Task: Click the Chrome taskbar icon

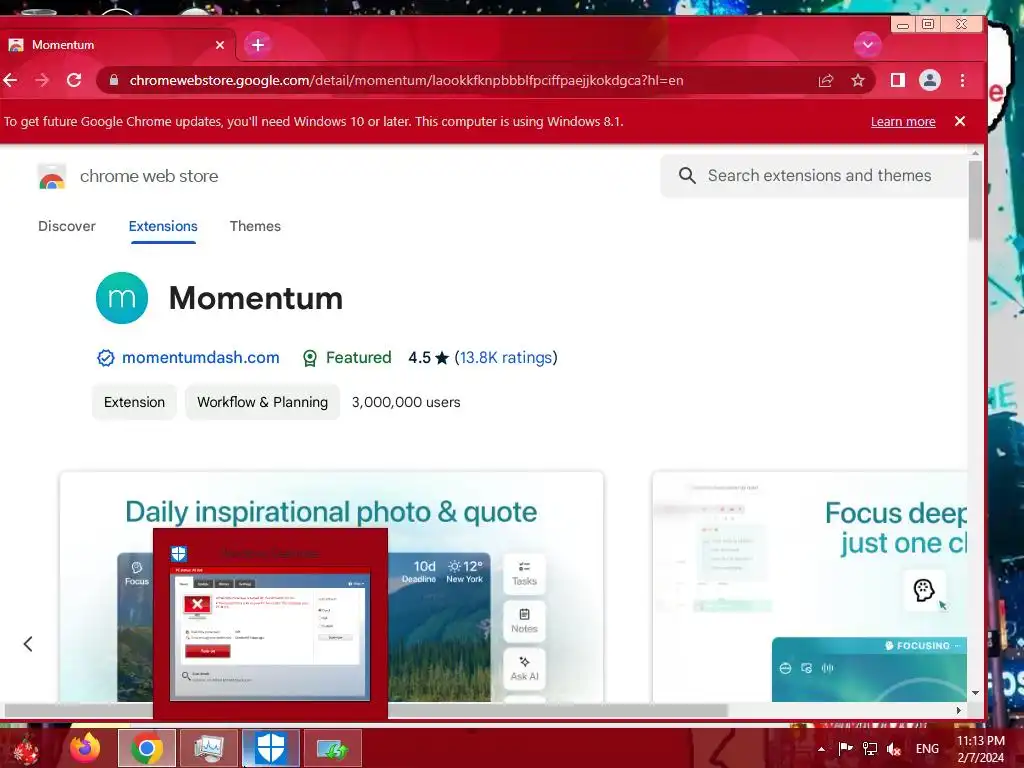Action: (147, 748)
